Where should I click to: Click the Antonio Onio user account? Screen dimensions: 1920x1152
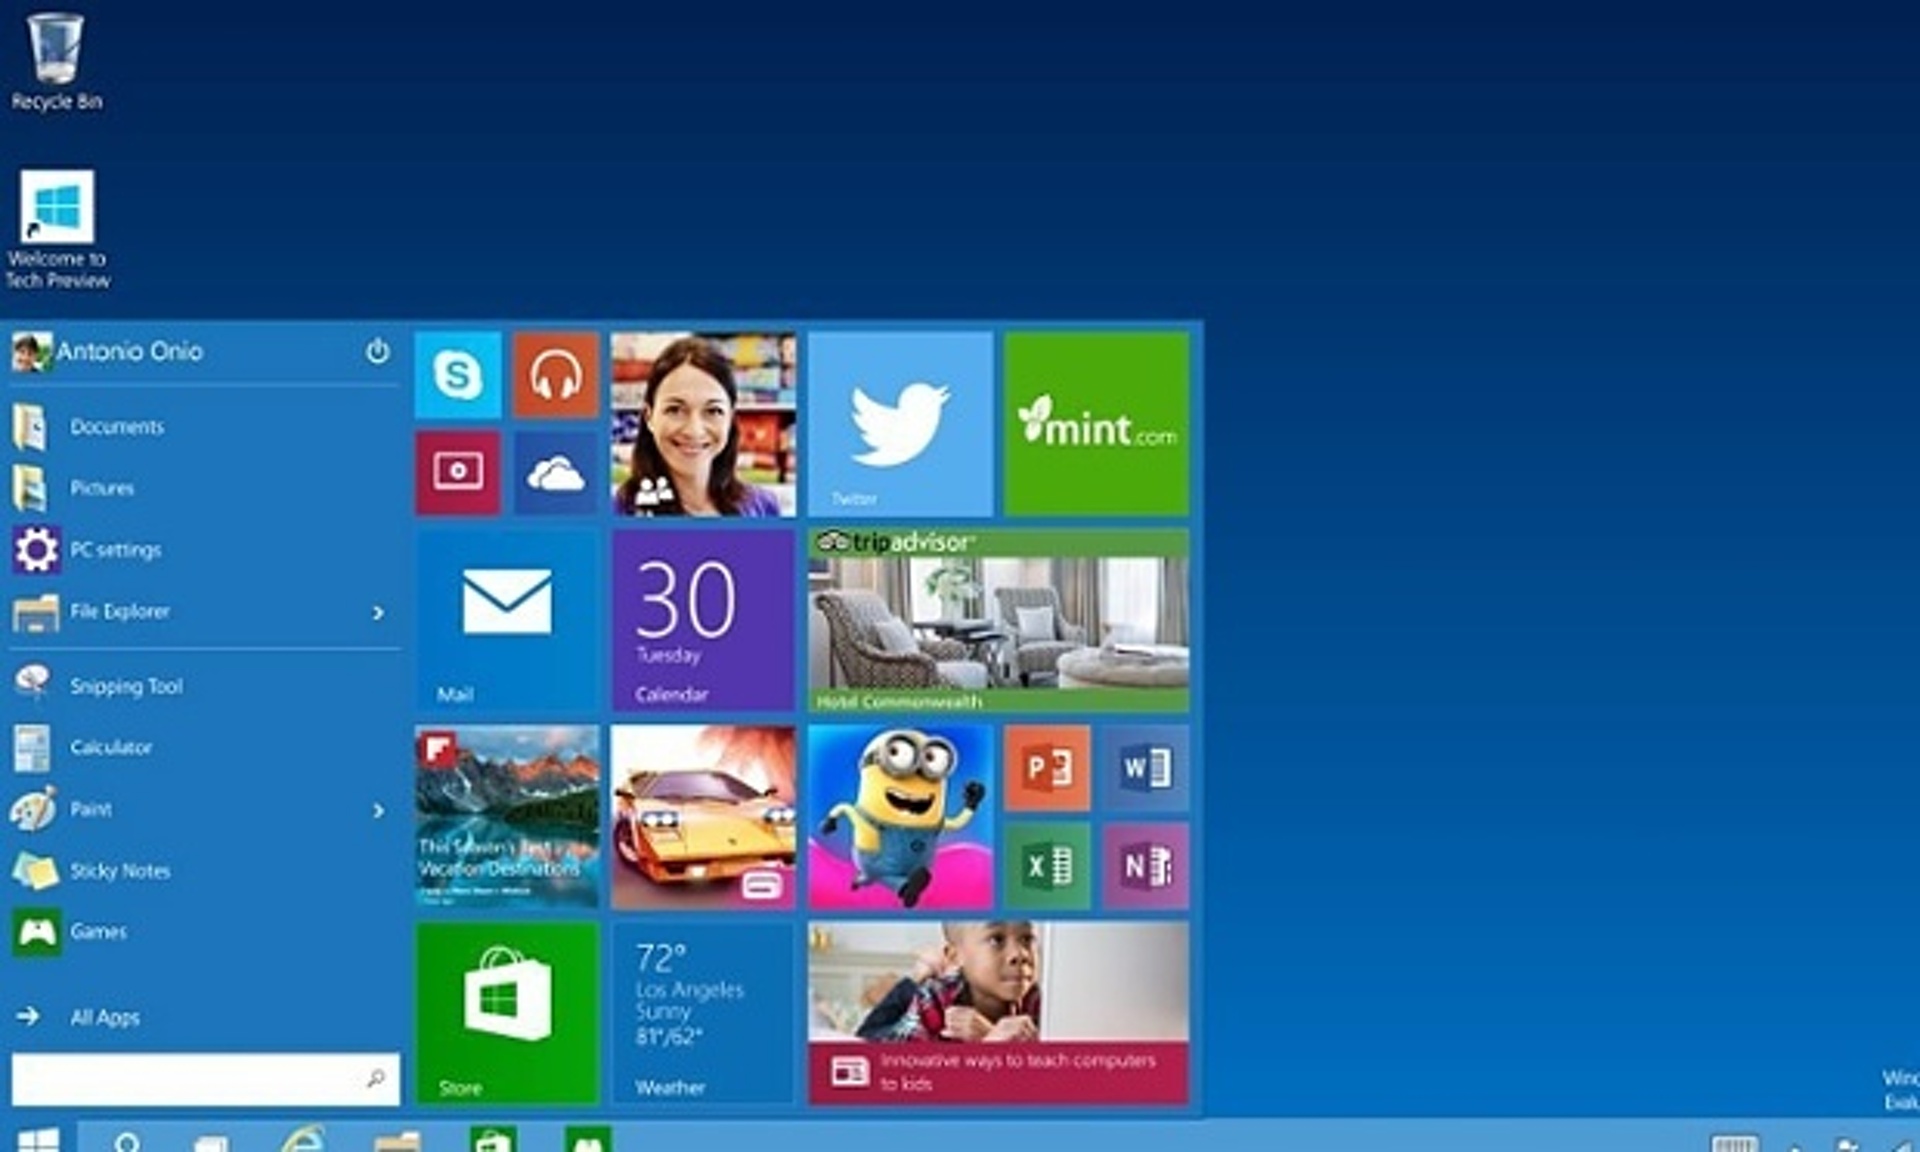(x=128, y=351)
